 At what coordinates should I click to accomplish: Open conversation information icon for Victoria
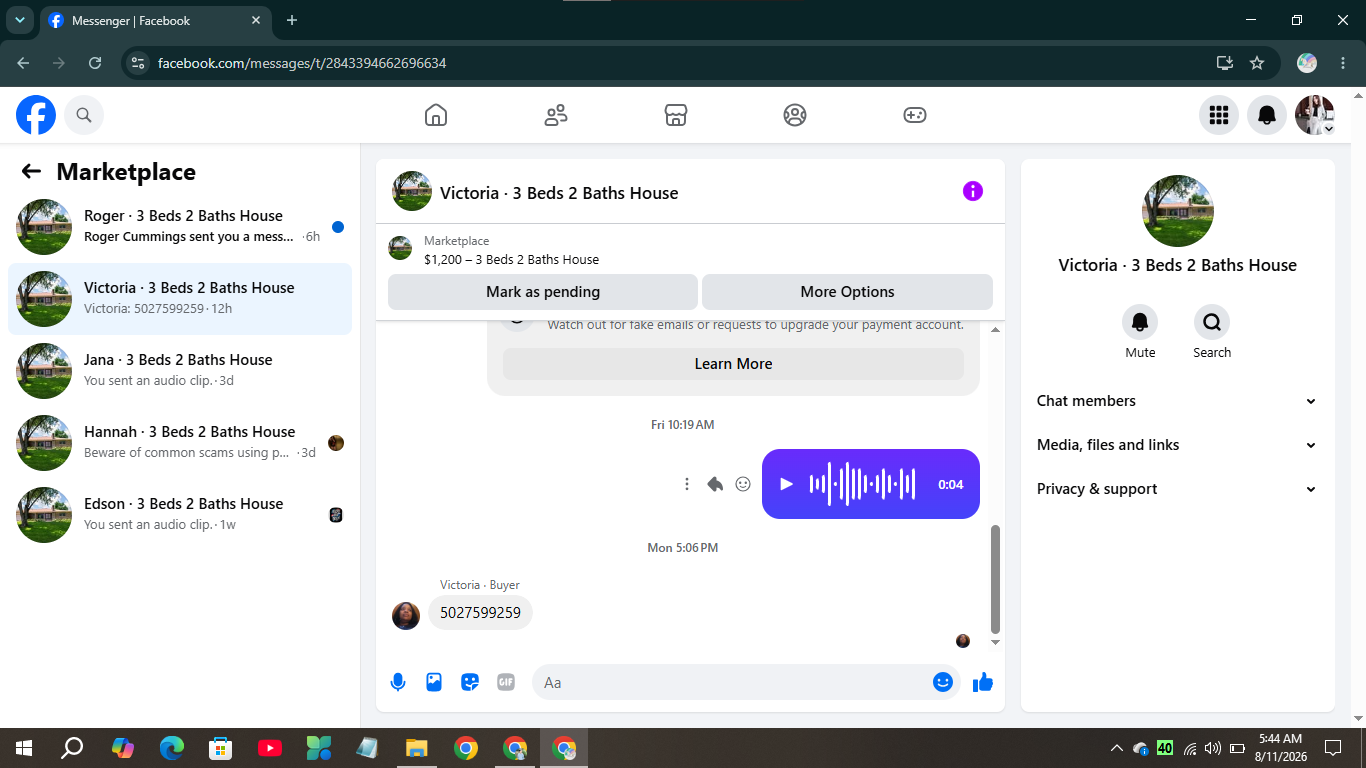tap(973, 191)
